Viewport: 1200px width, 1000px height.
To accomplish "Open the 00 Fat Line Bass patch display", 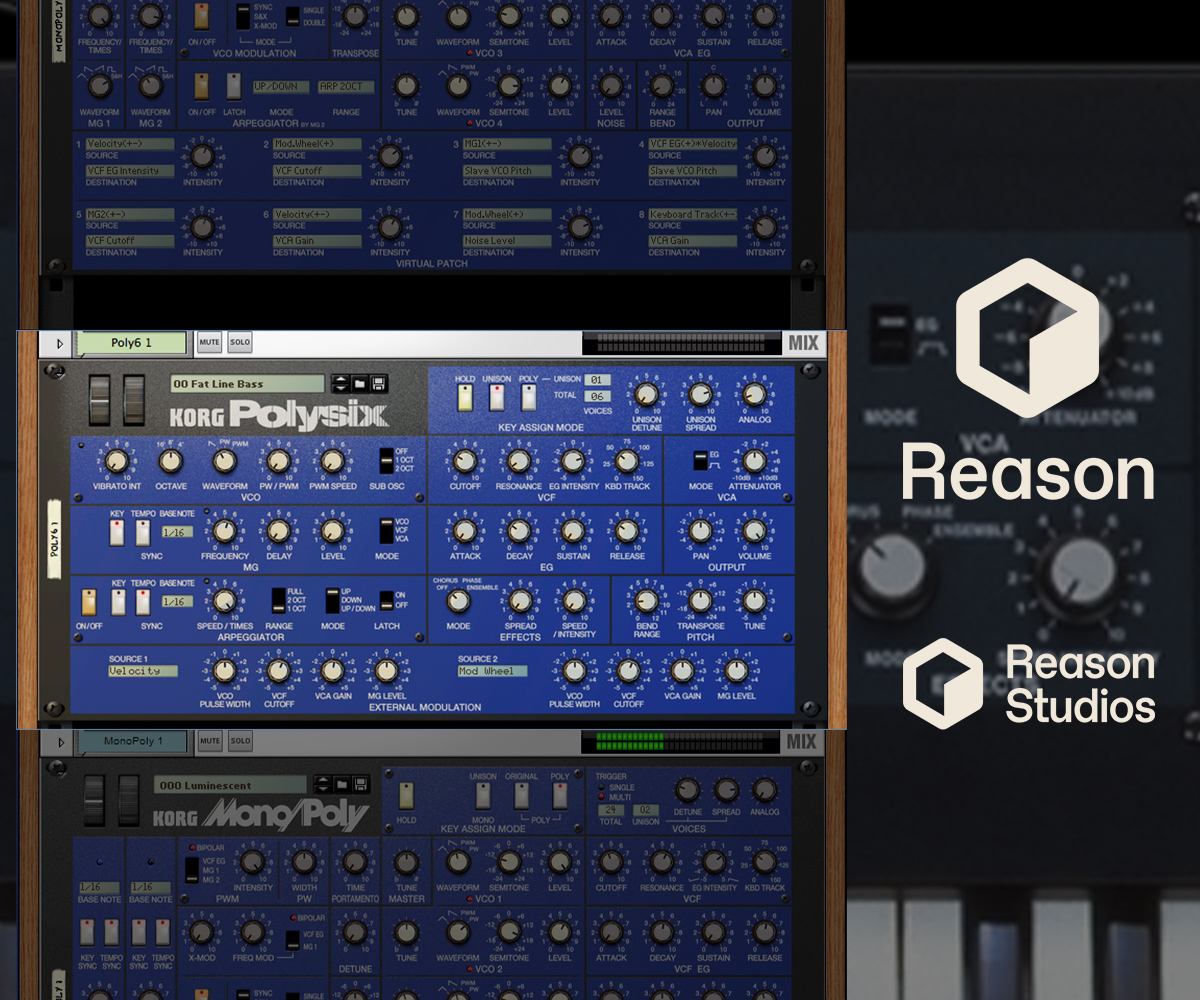I will point(247,384).
